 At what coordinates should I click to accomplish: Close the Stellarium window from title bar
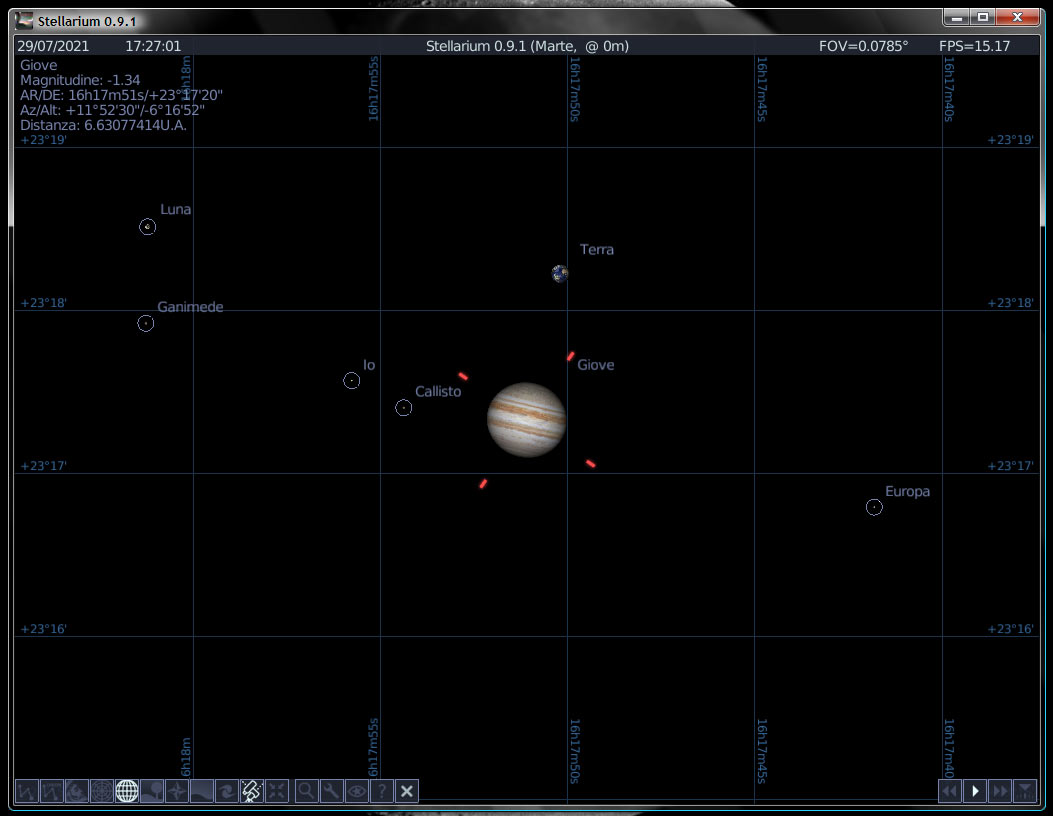pyautogui.click(x=1017, y=17)
